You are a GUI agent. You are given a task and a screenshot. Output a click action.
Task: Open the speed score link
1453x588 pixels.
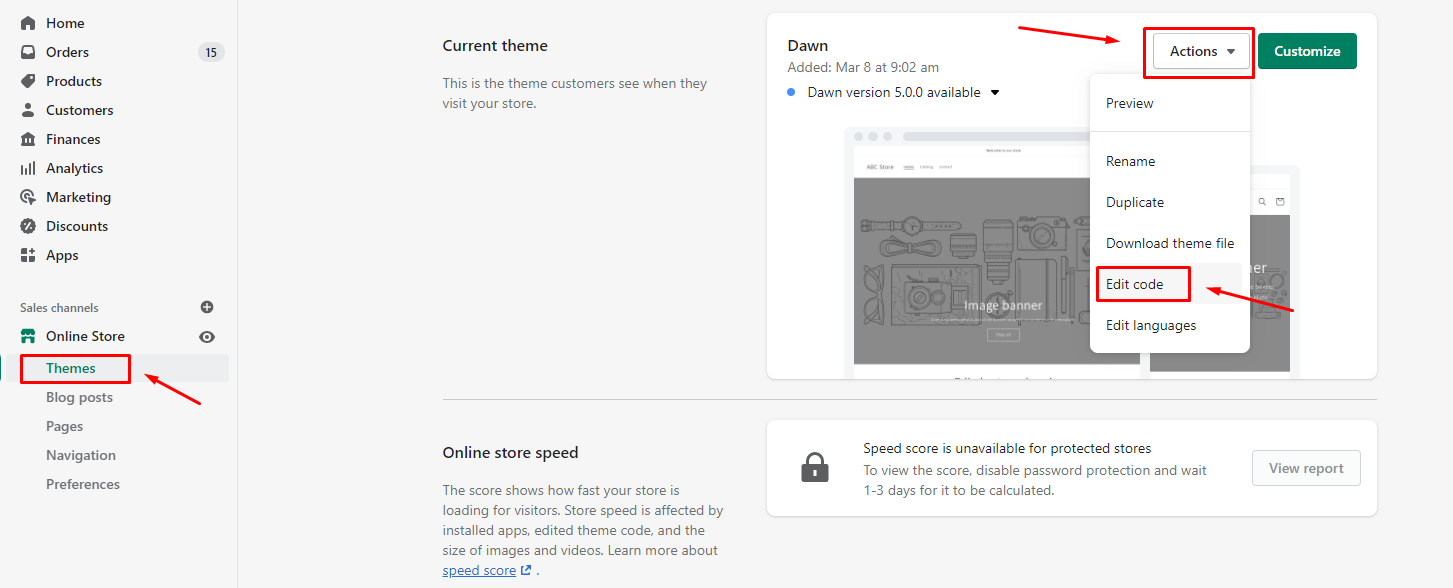click(479, 570)
